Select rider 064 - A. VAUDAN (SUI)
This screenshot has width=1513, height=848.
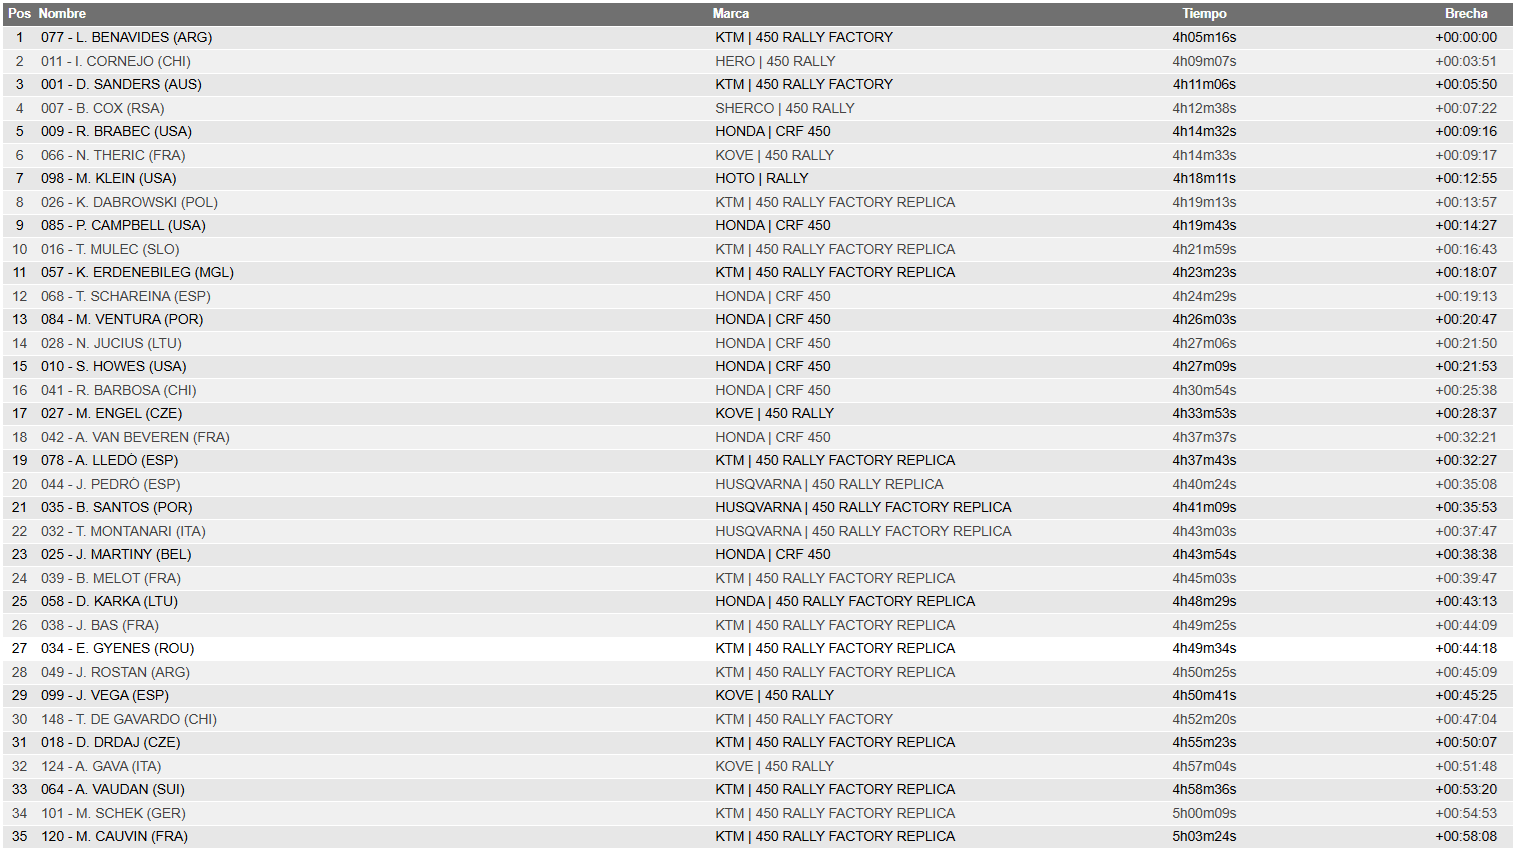[x=113, y=789]
